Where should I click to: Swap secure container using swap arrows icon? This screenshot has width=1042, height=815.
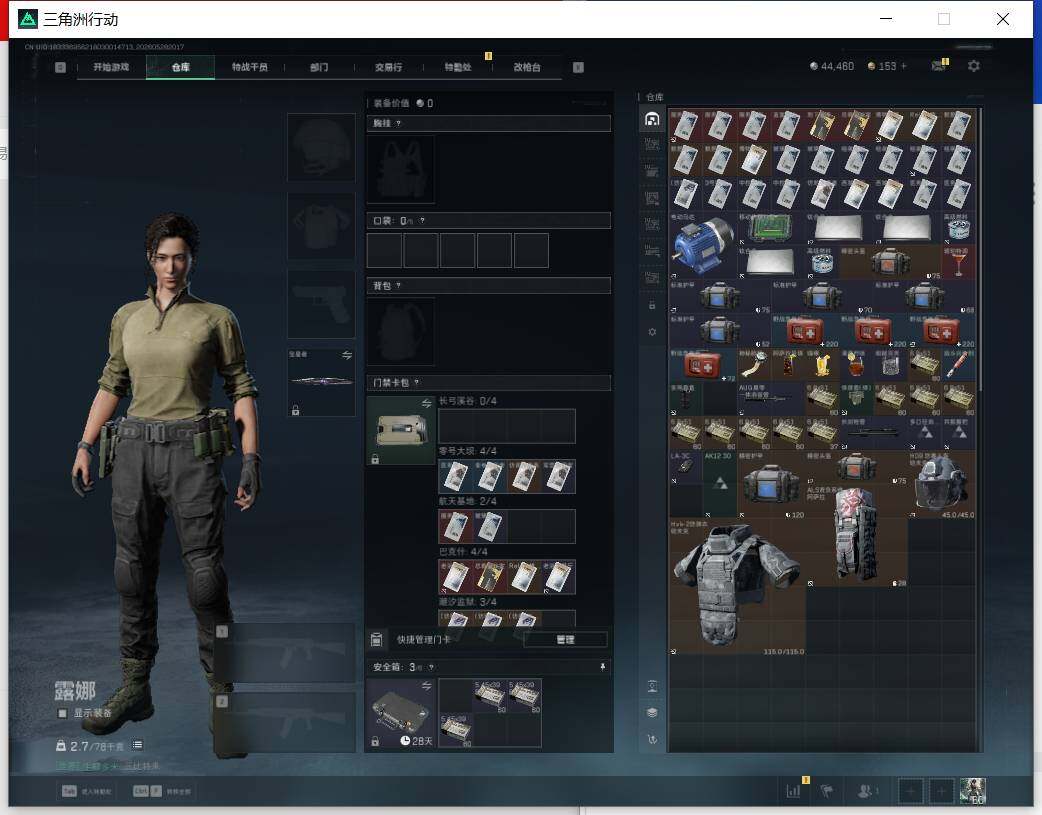(427, 685)
